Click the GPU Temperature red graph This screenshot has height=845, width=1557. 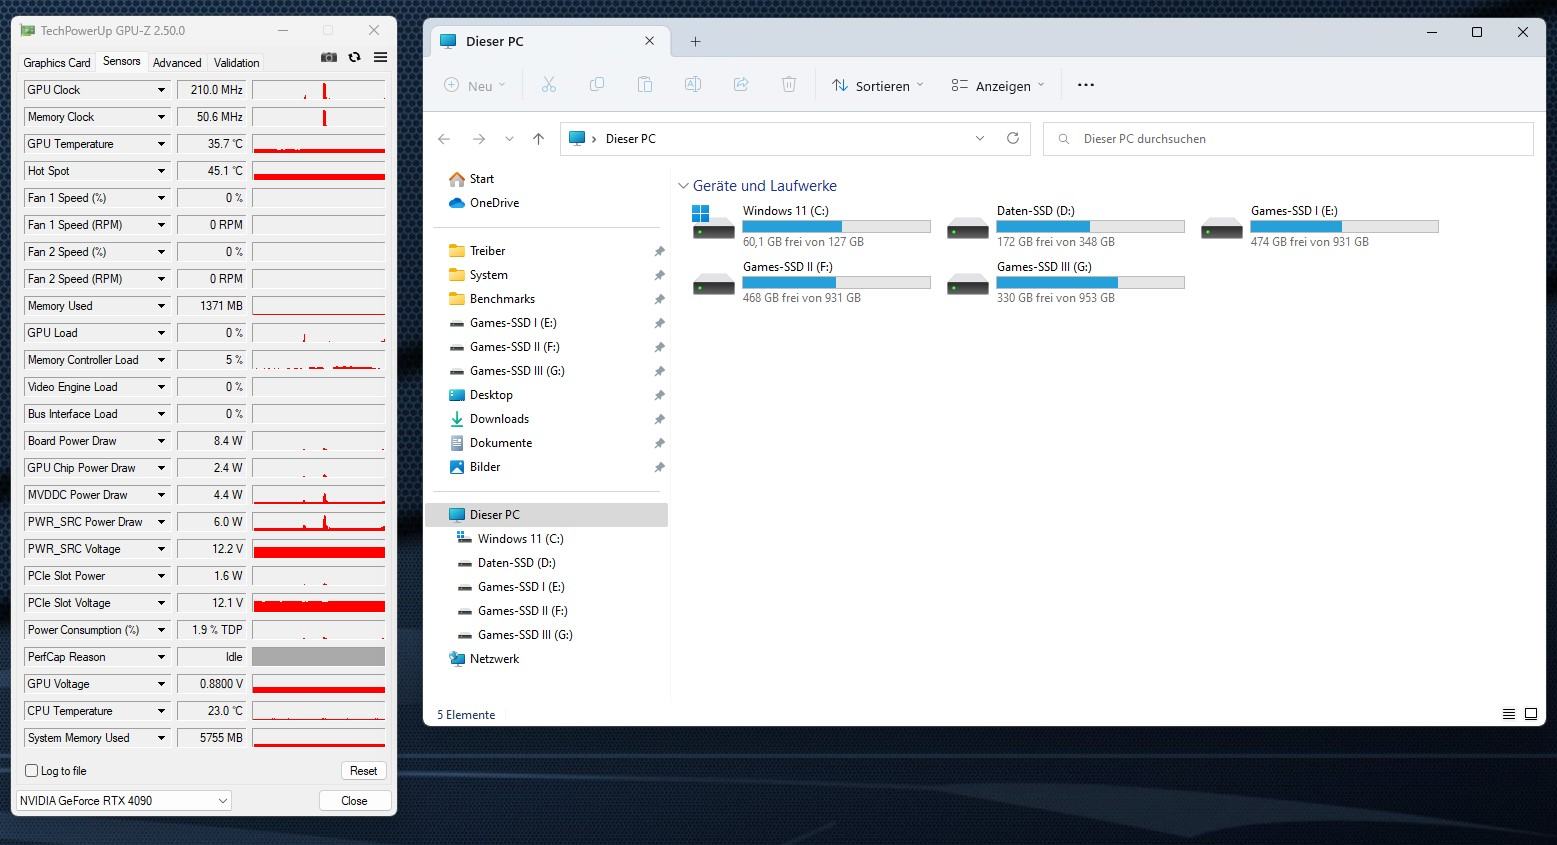(x=318, y=144)
